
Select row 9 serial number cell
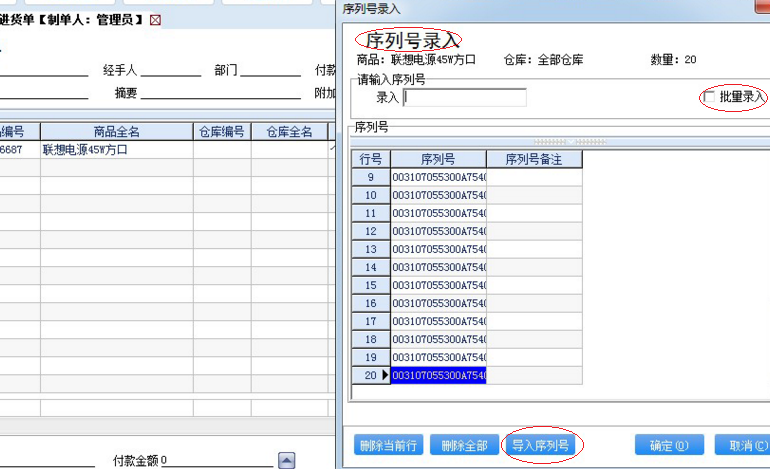pyautogui.click(x=438, y=177)
